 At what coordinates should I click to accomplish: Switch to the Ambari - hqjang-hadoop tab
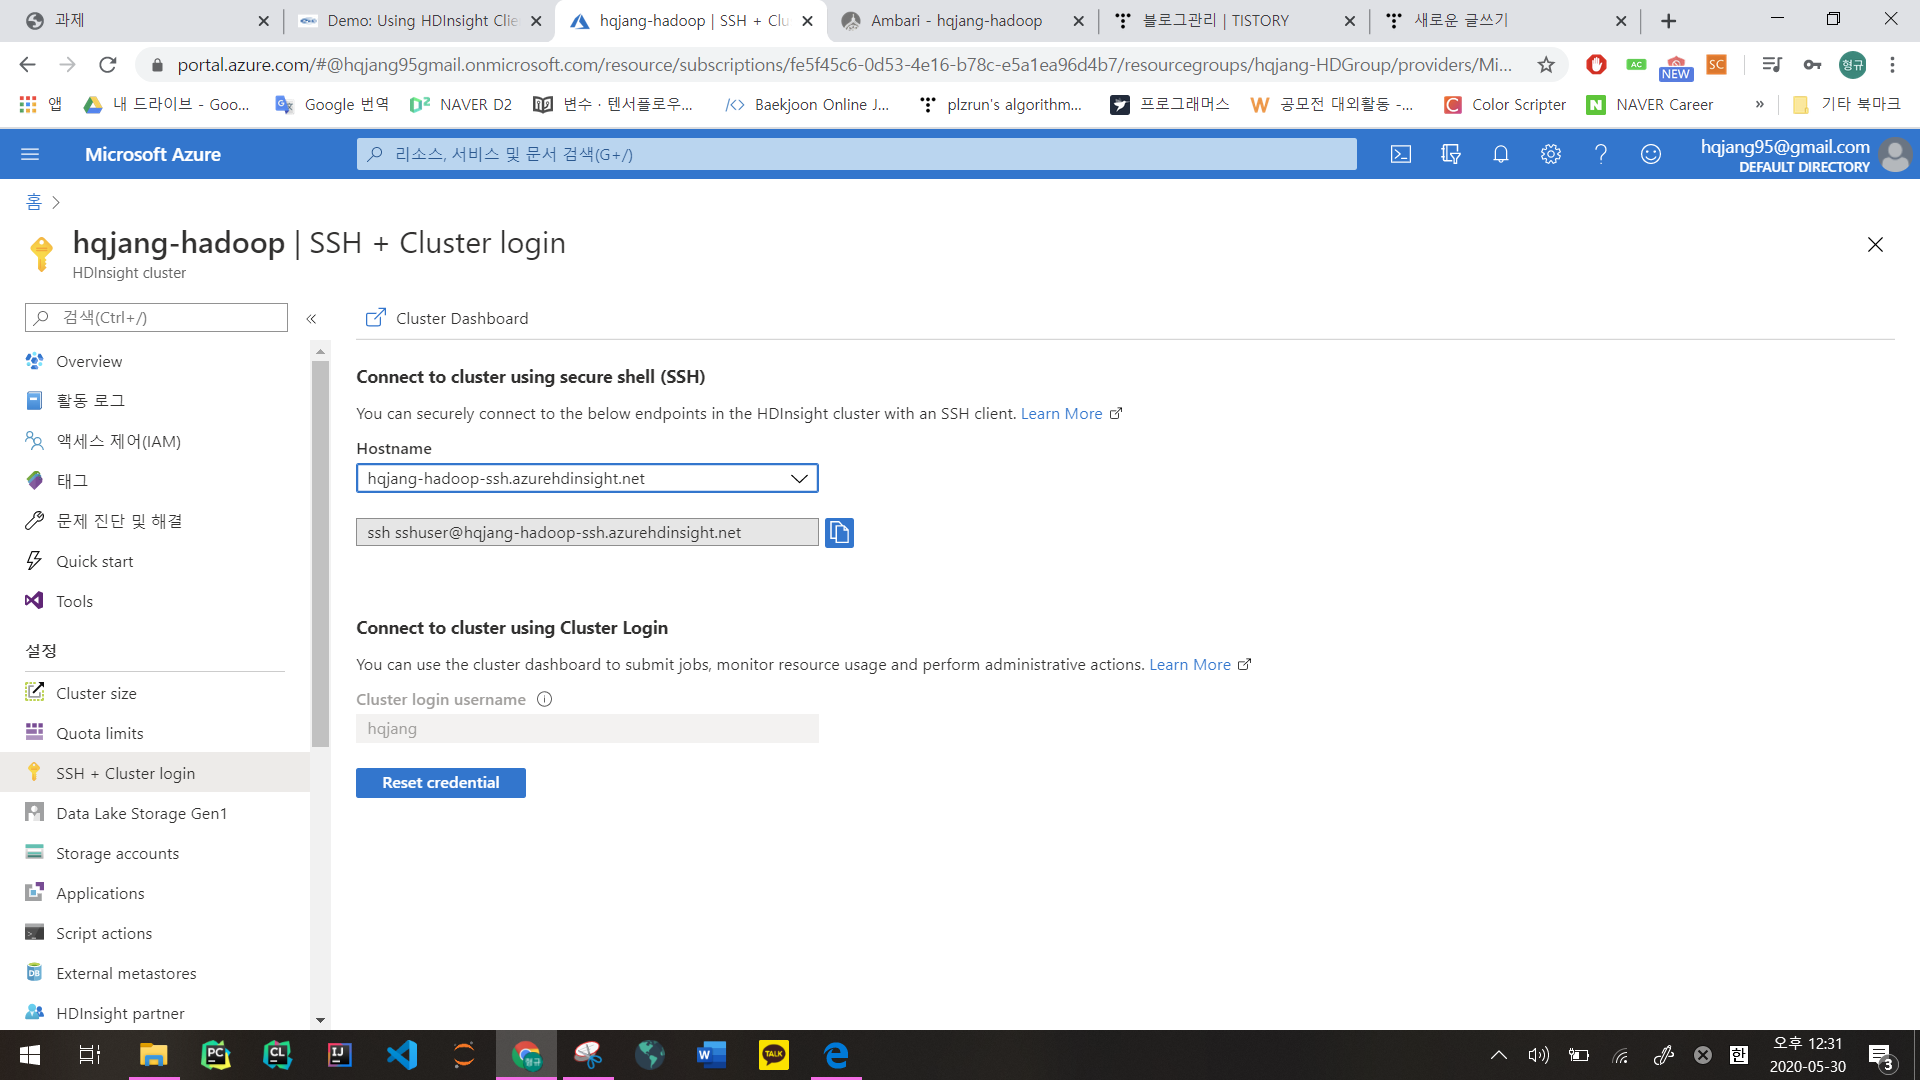(x=956, y=20)
